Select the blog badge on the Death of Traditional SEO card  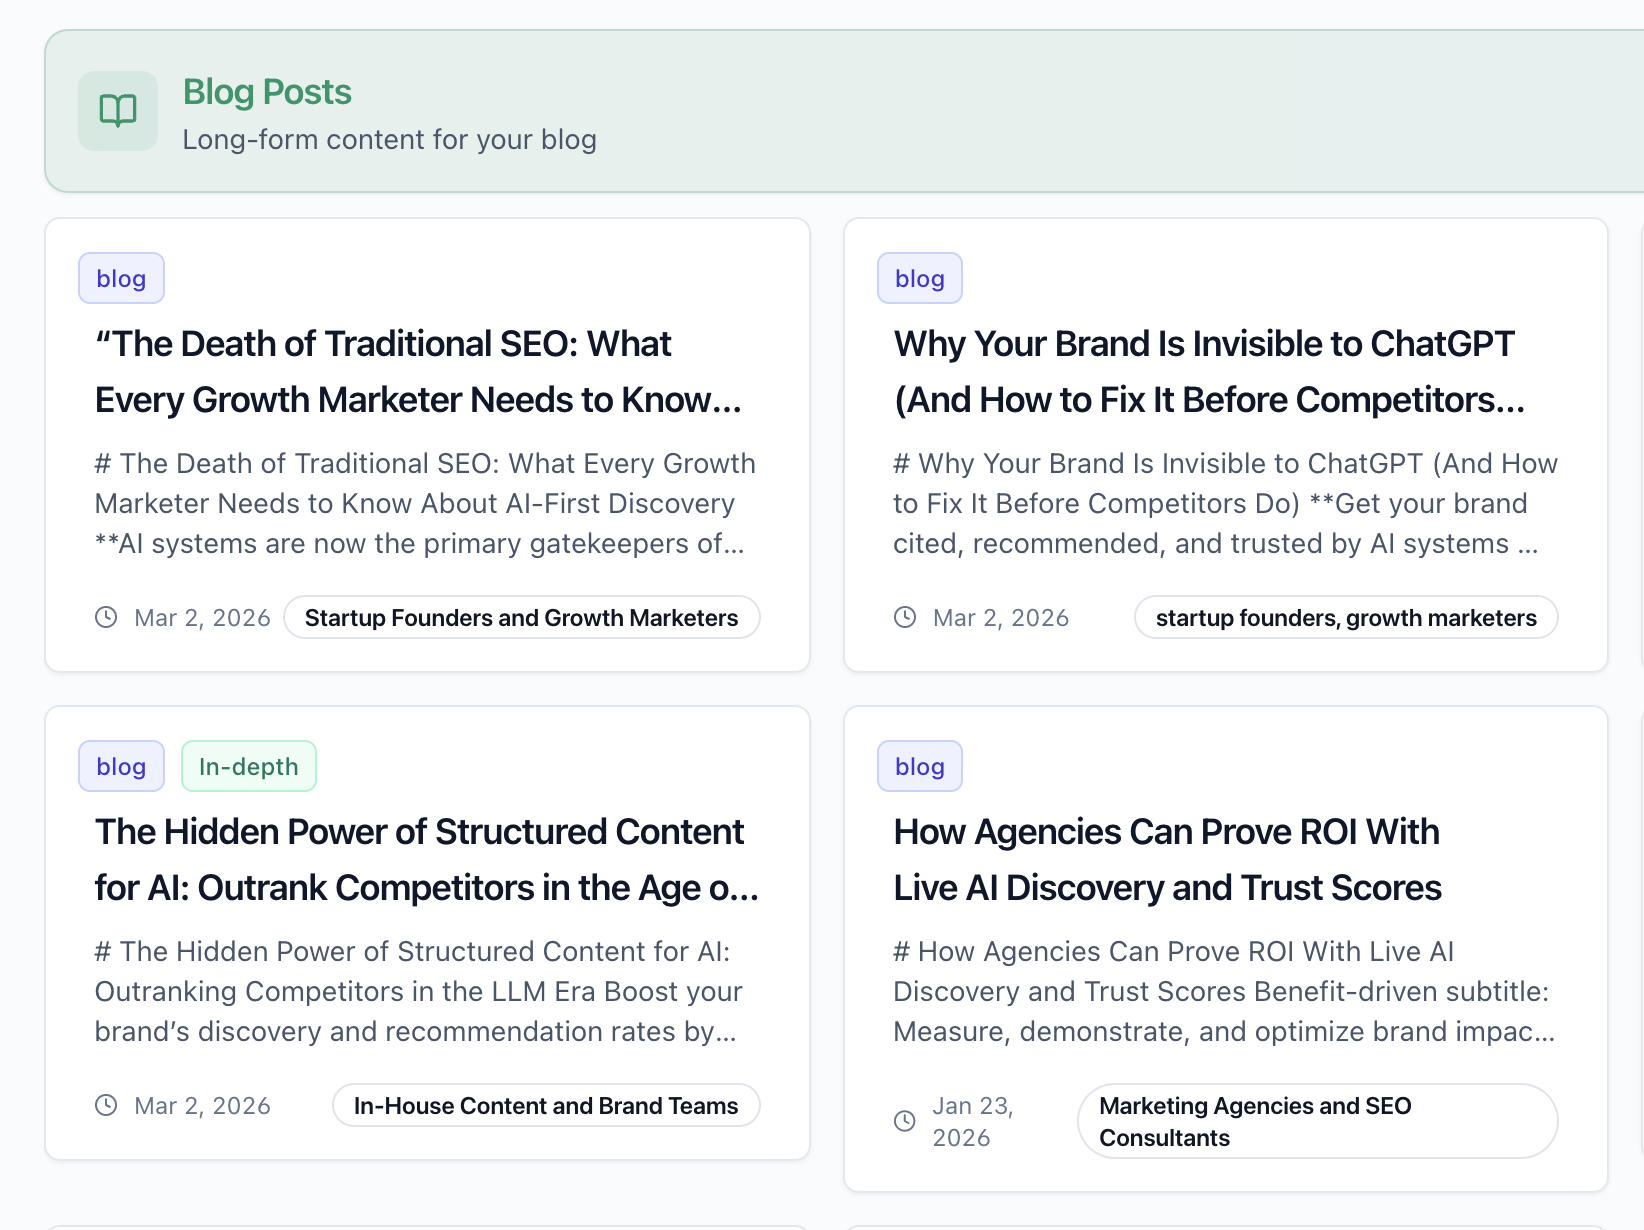pyautogui.click(x=121, y=278)
